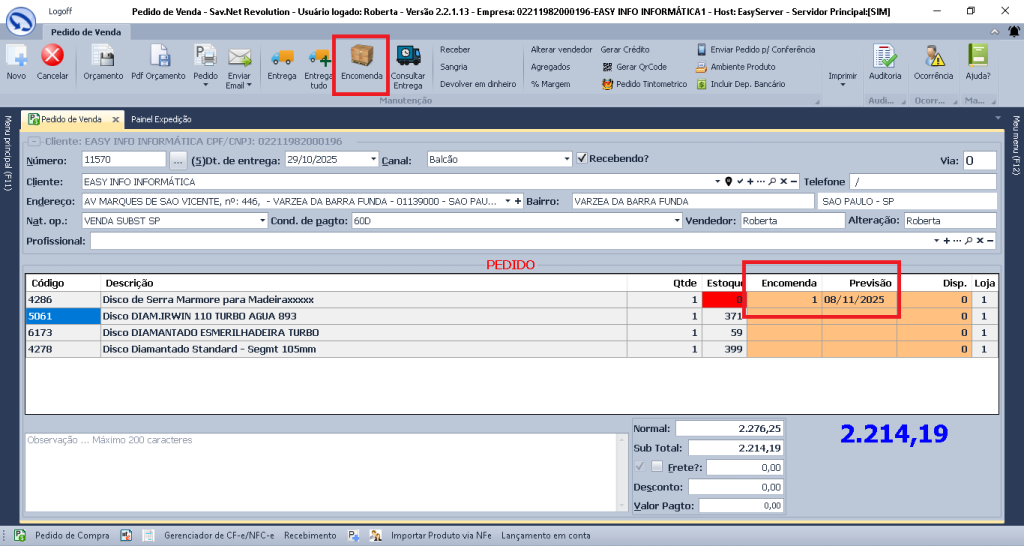Image resolution: width=1024 pixels, height=546 pixels.
Task: Tick the Frete checkbox
Action: pos(657,467)
